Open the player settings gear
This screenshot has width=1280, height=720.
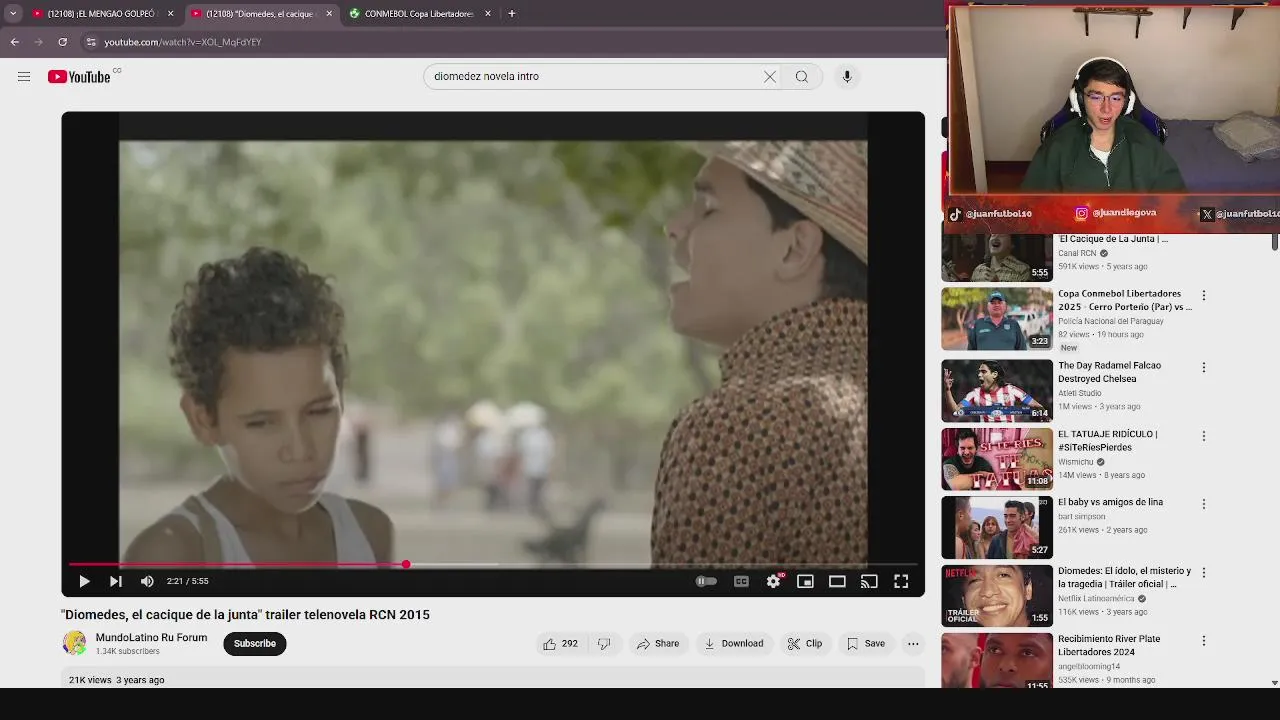click(774, 581)
